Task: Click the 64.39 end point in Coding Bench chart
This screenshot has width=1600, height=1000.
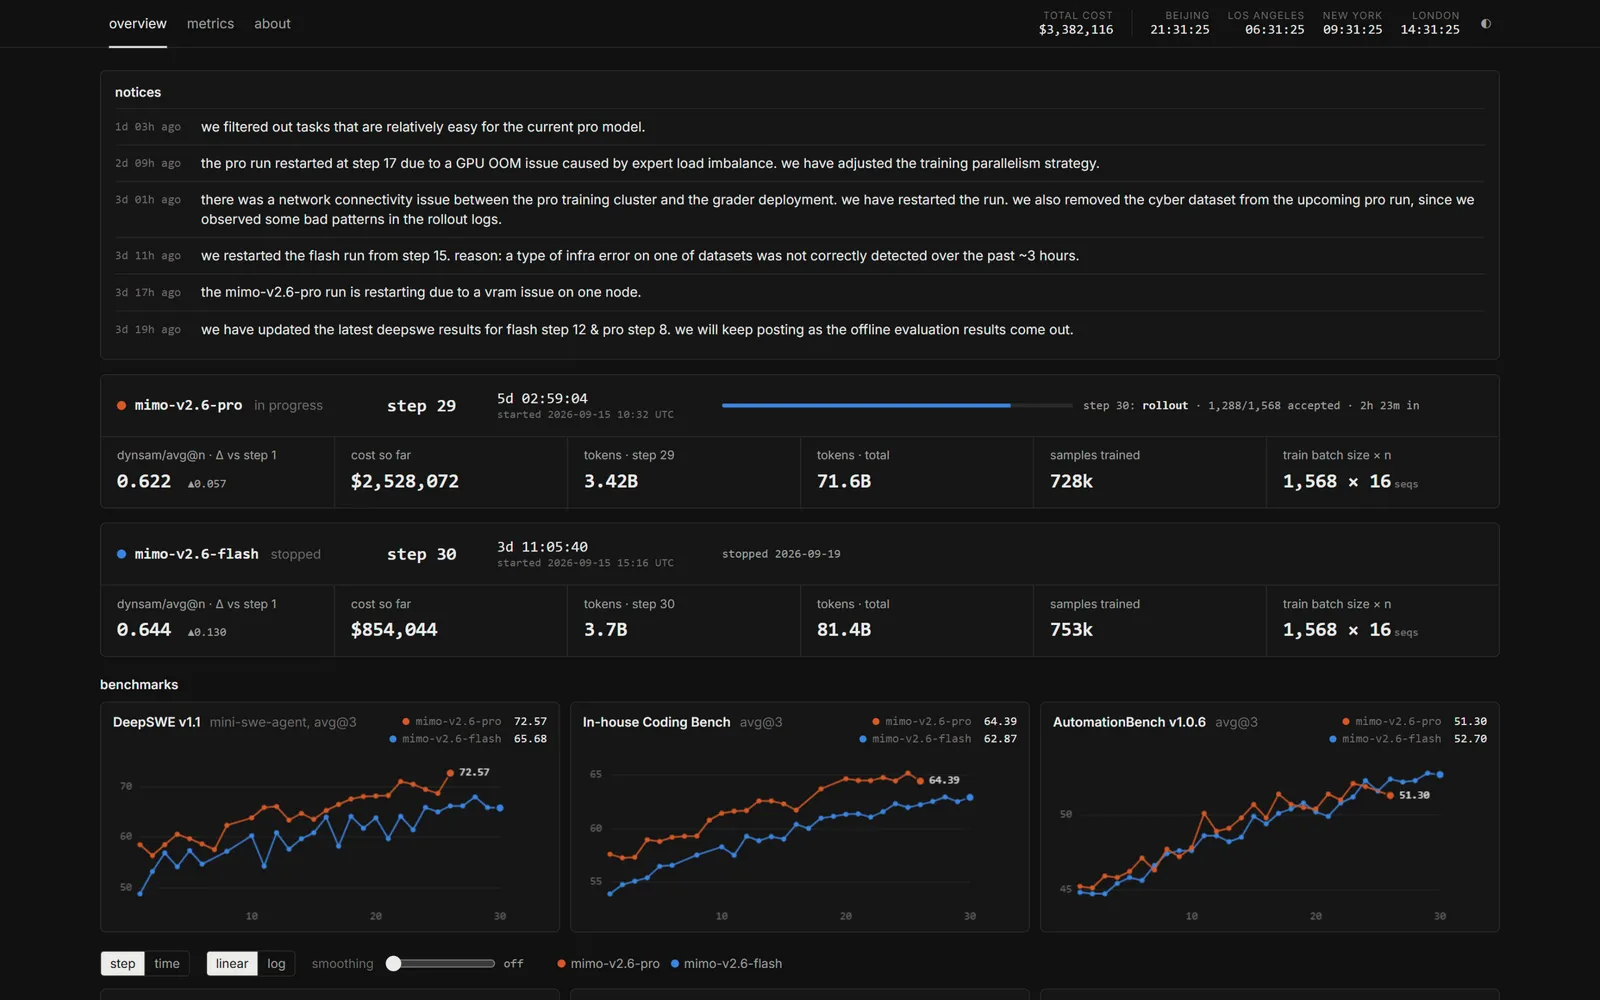Action: coord(920,780)
